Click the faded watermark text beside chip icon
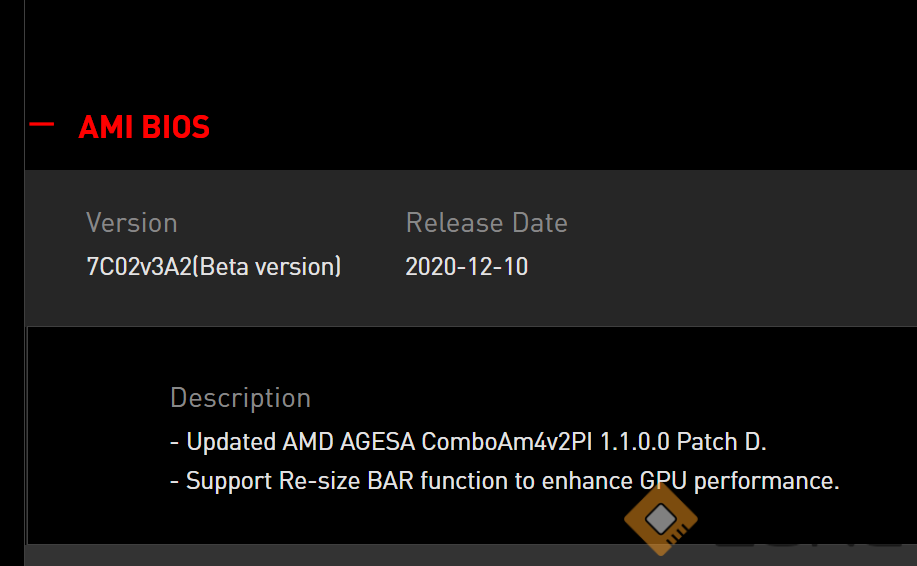Screen dimensions: 917x566 tap(808, 538)
